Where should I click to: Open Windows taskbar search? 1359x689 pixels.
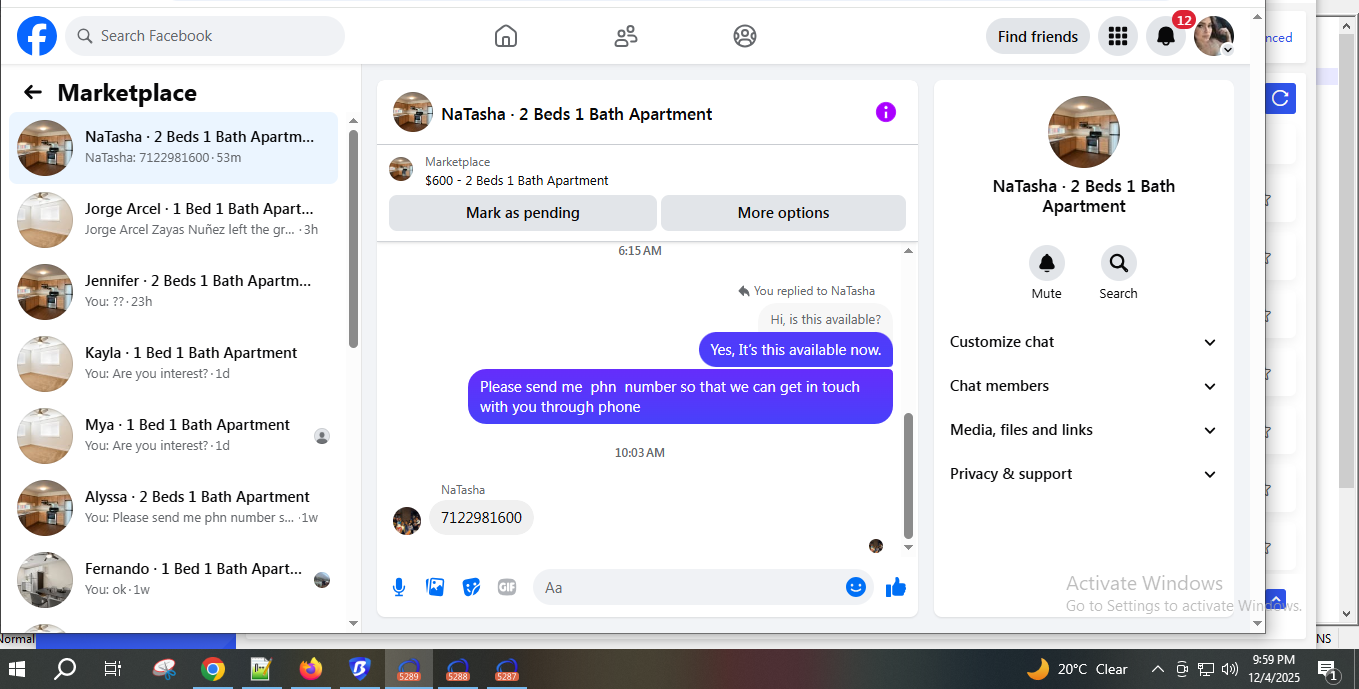65,668
